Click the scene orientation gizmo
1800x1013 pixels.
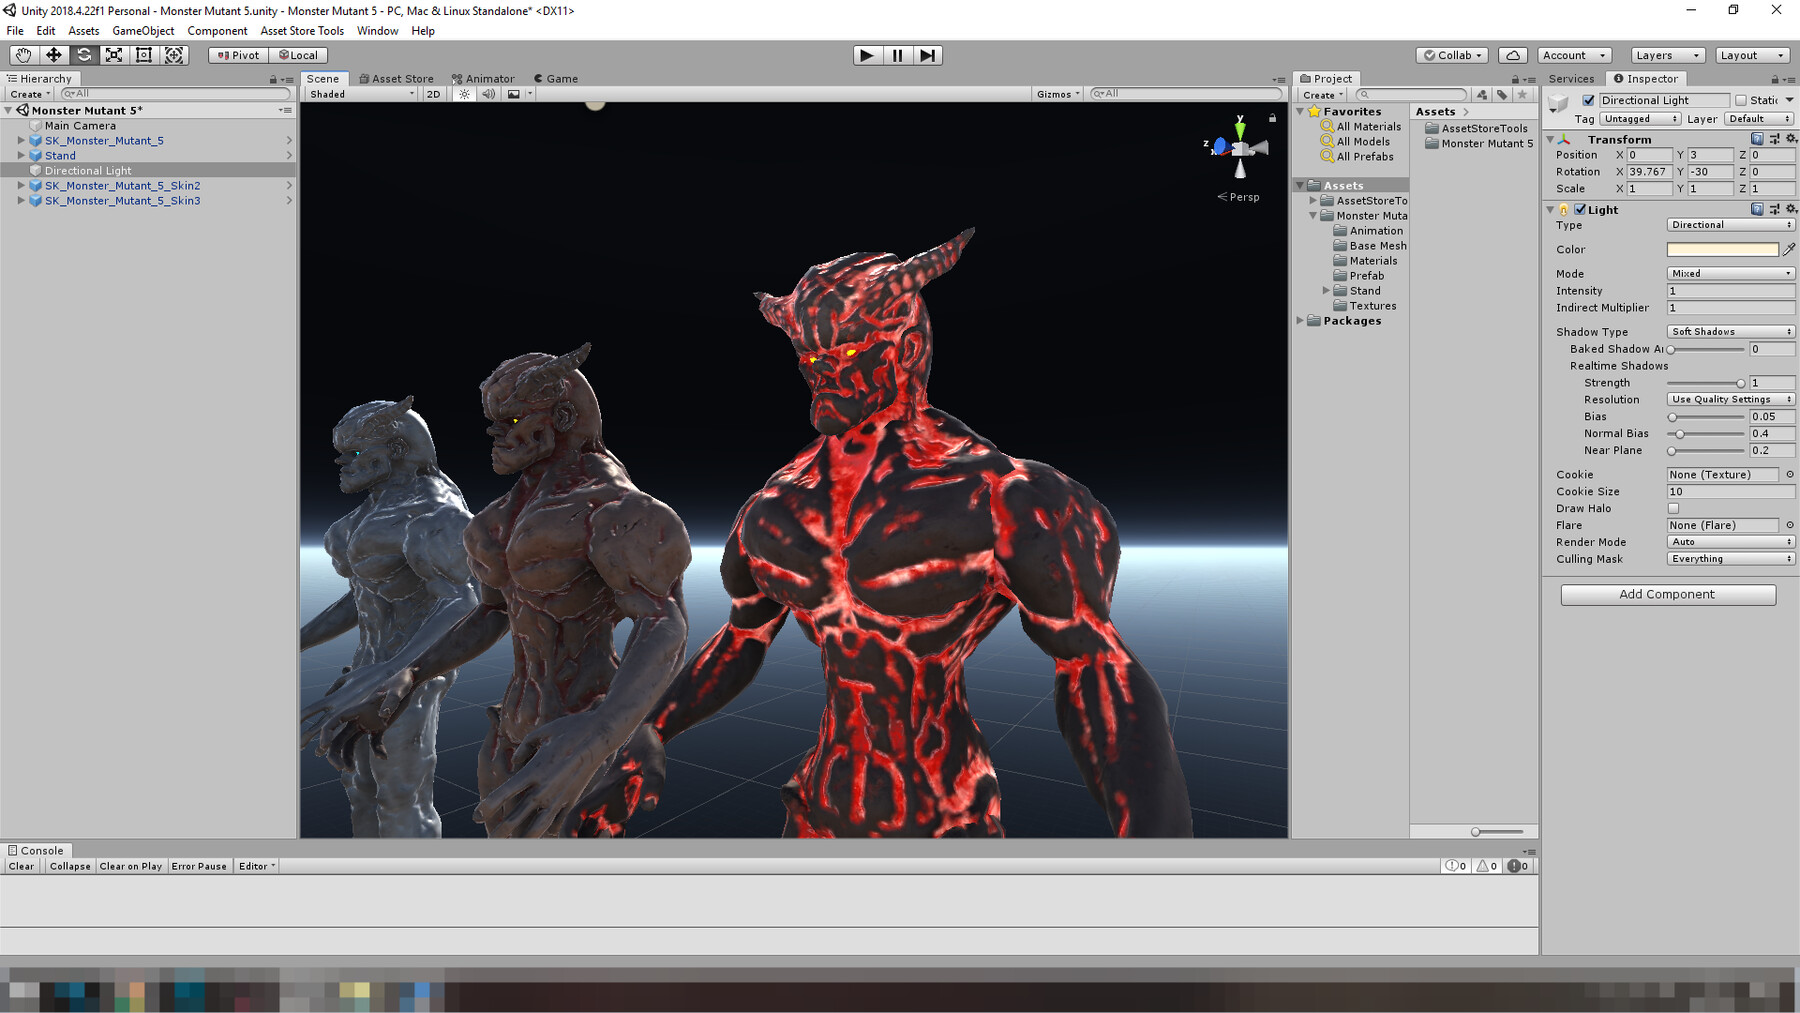1240,148
